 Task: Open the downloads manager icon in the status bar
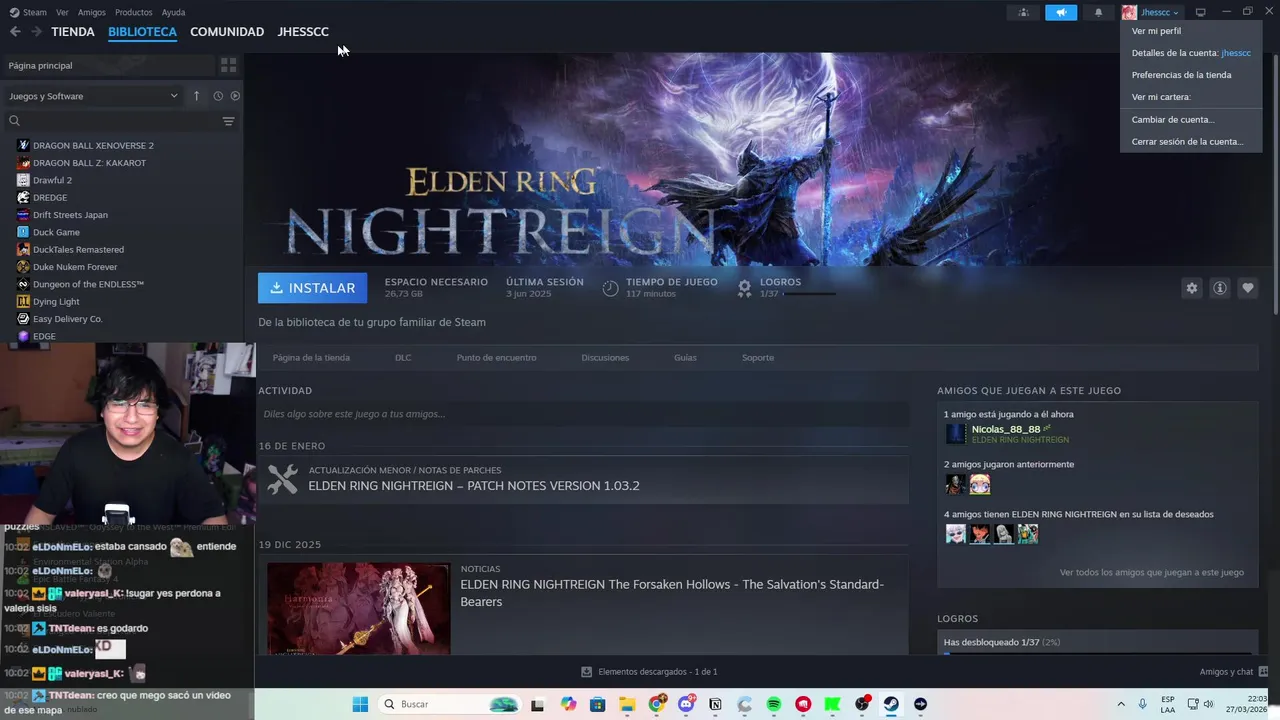pos(587,672)
